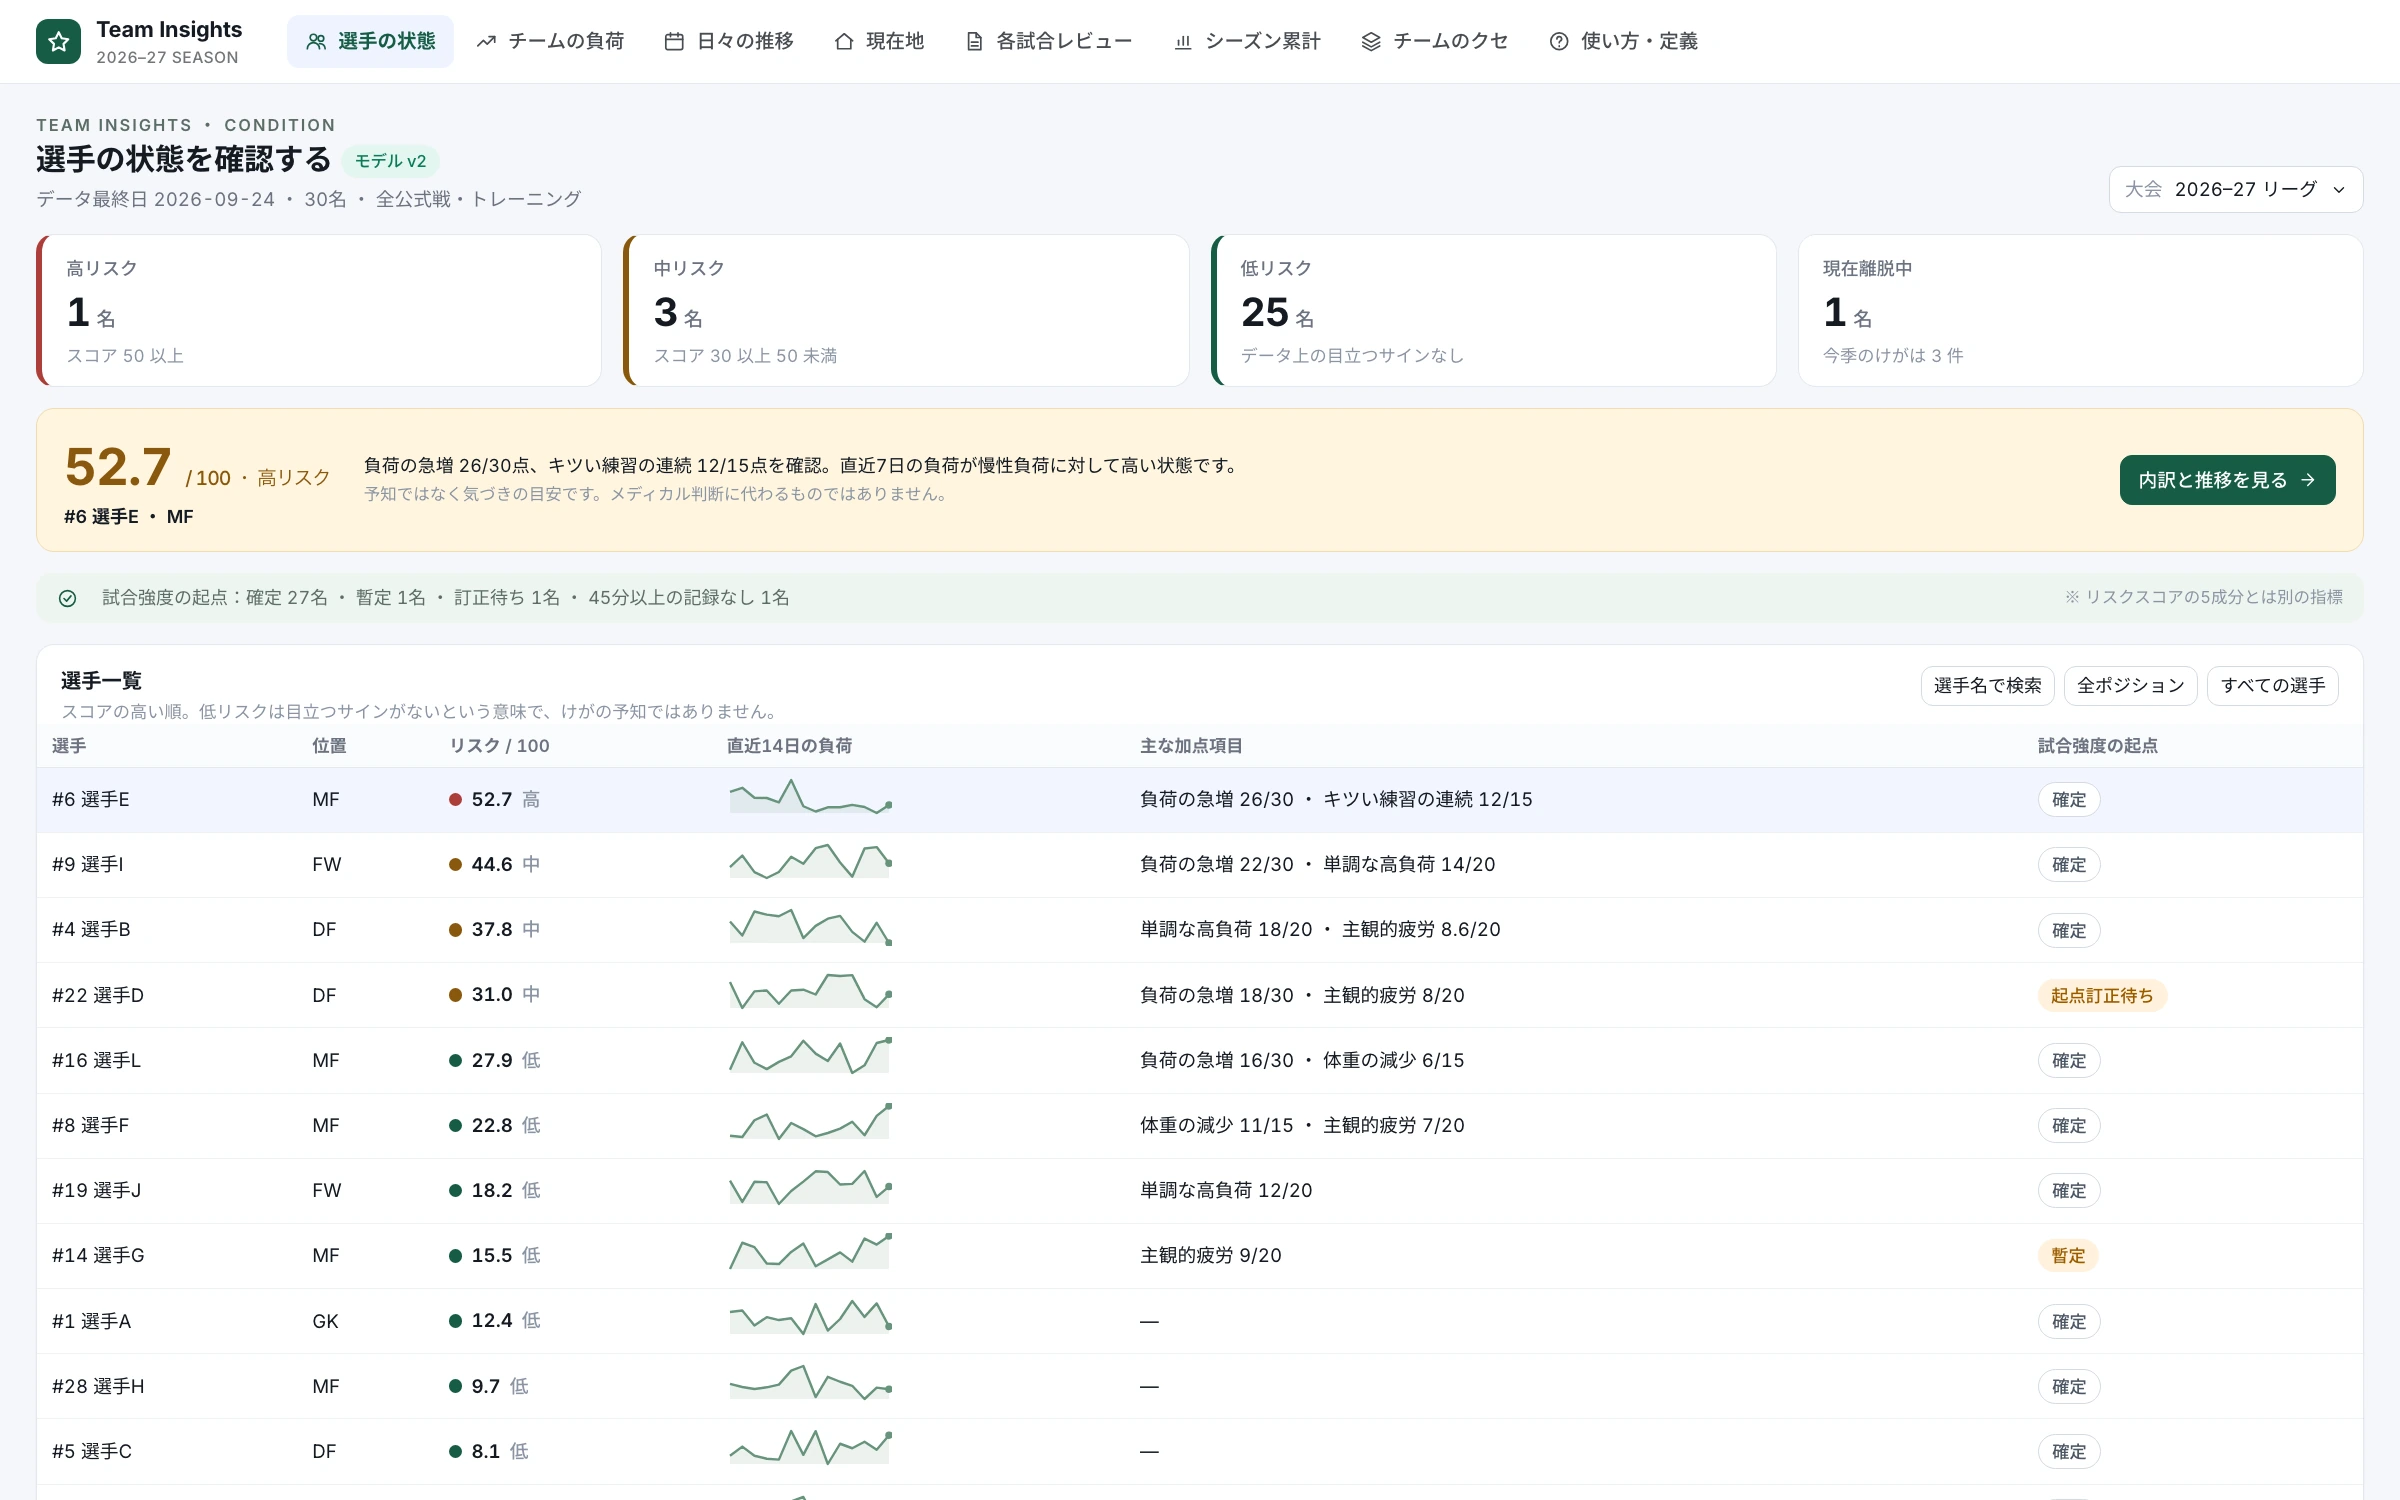
Task: Click player name #19 選手J
Action: click(97, 1190)
